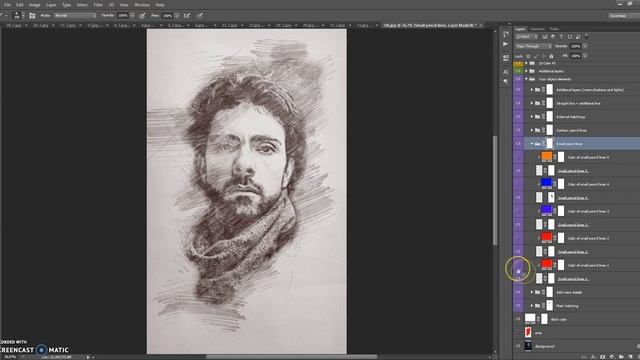Open the Character panel icon in dock
Image resolution: width=640 pixels, height=360 pixels.
click(506, 72)
